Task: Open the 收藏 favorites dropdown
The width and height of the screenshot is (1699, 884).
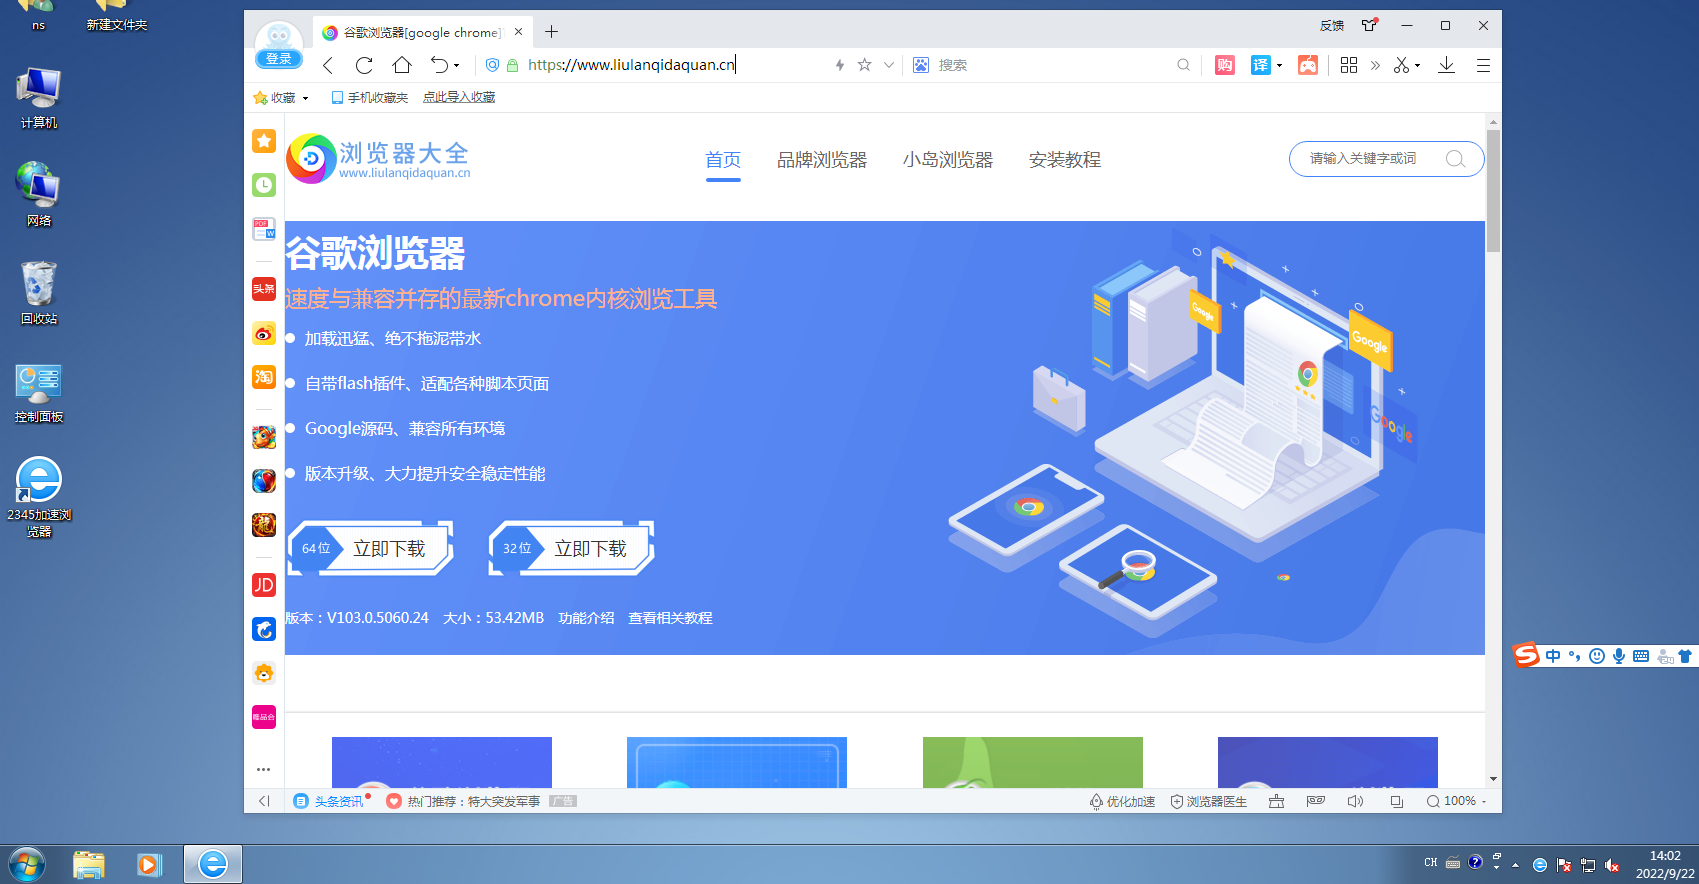Action: 281,97
